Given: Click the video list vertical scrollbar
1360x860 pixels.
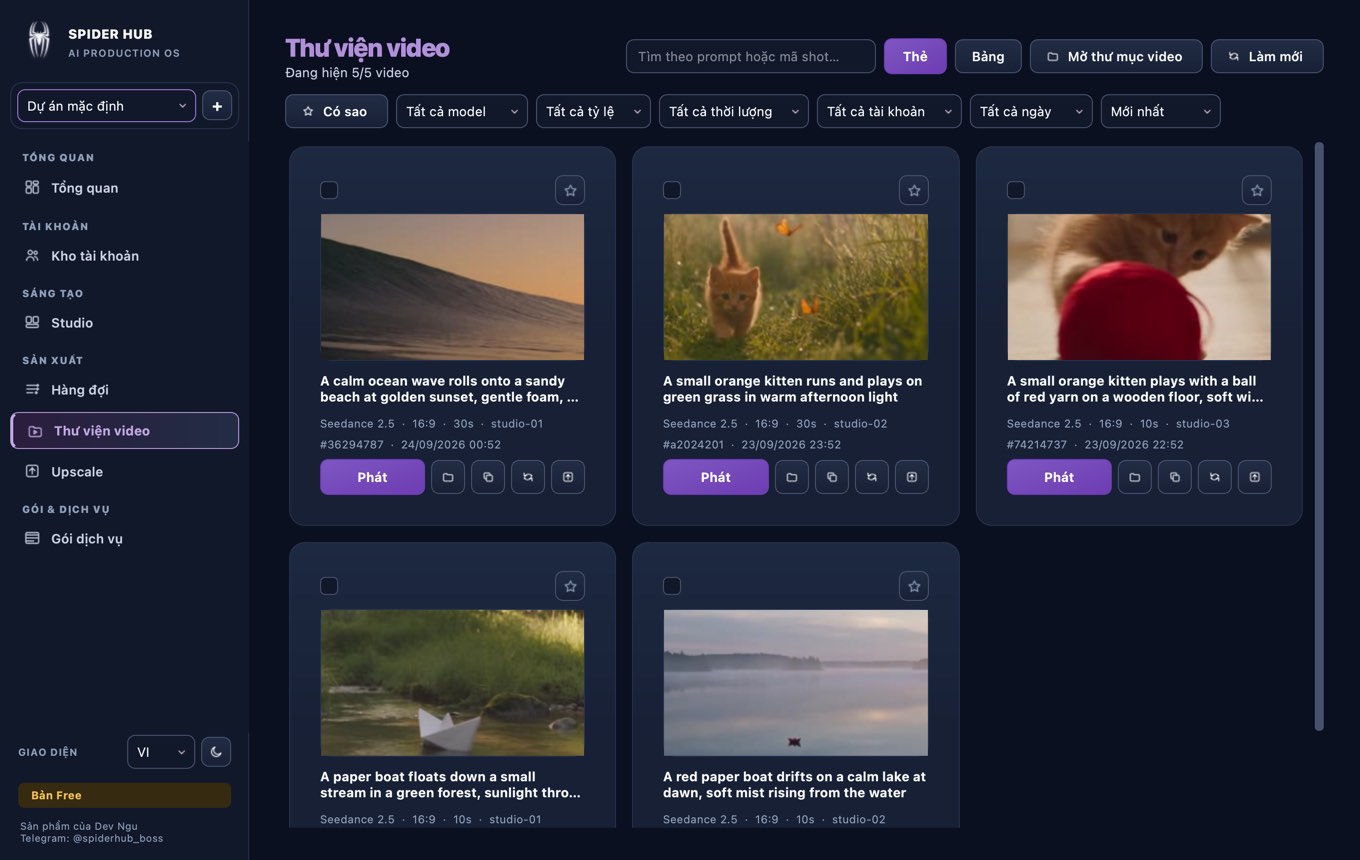Looking at the screenshot, I should coord(1319,436).
